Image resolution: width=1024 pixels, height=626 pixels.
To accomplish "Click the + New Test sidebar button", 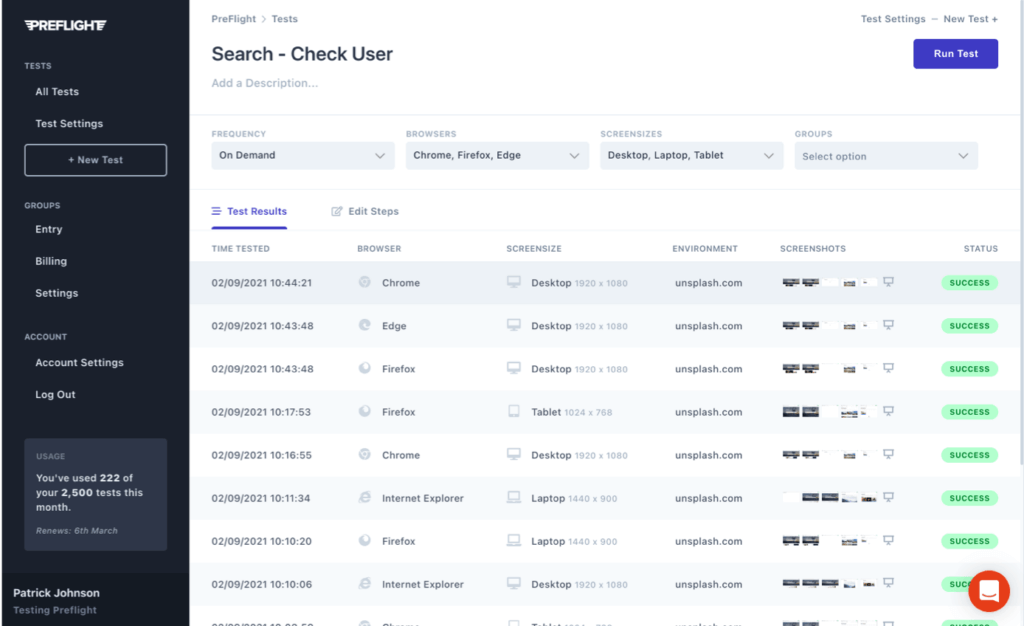I will [95, 160].
